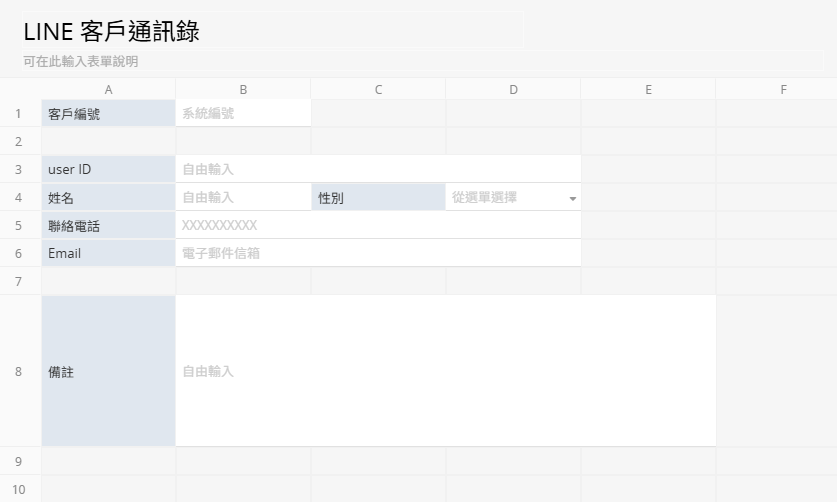
Task: Open the 性別 dropdown arrow
Action: coord(572,199)
